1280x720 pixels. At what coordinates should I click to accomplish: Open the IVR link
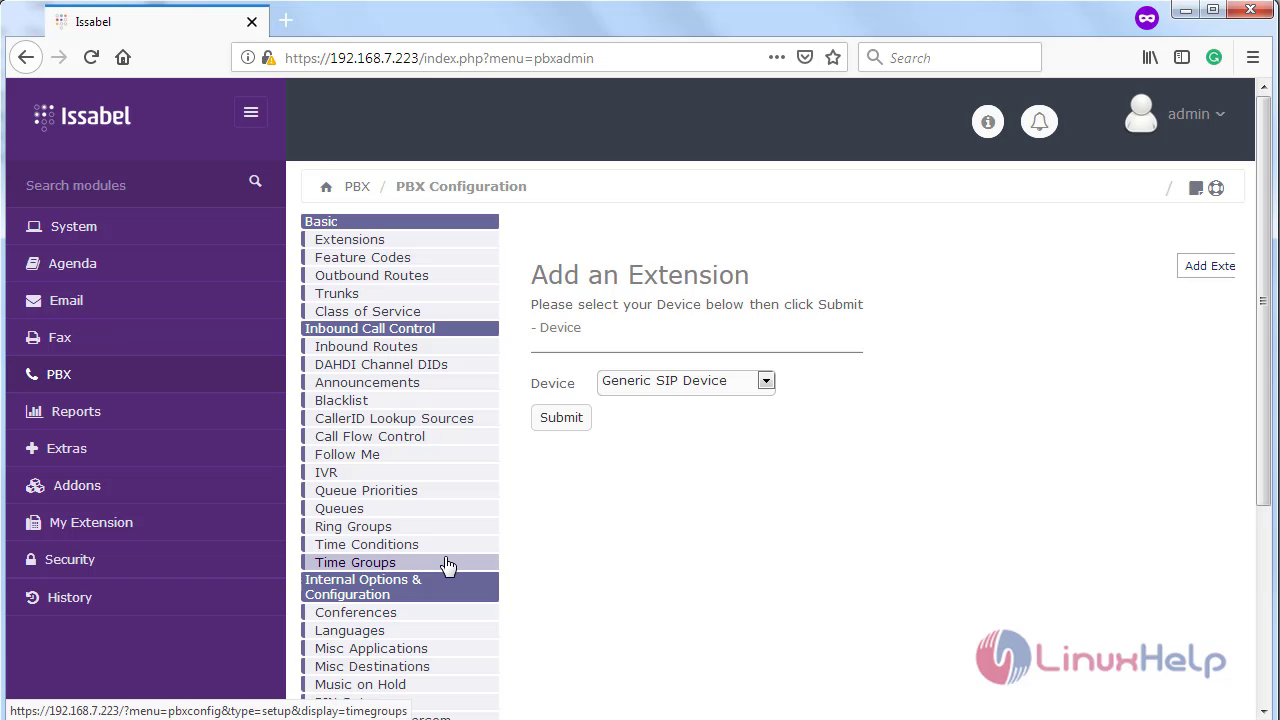[326, 472]
